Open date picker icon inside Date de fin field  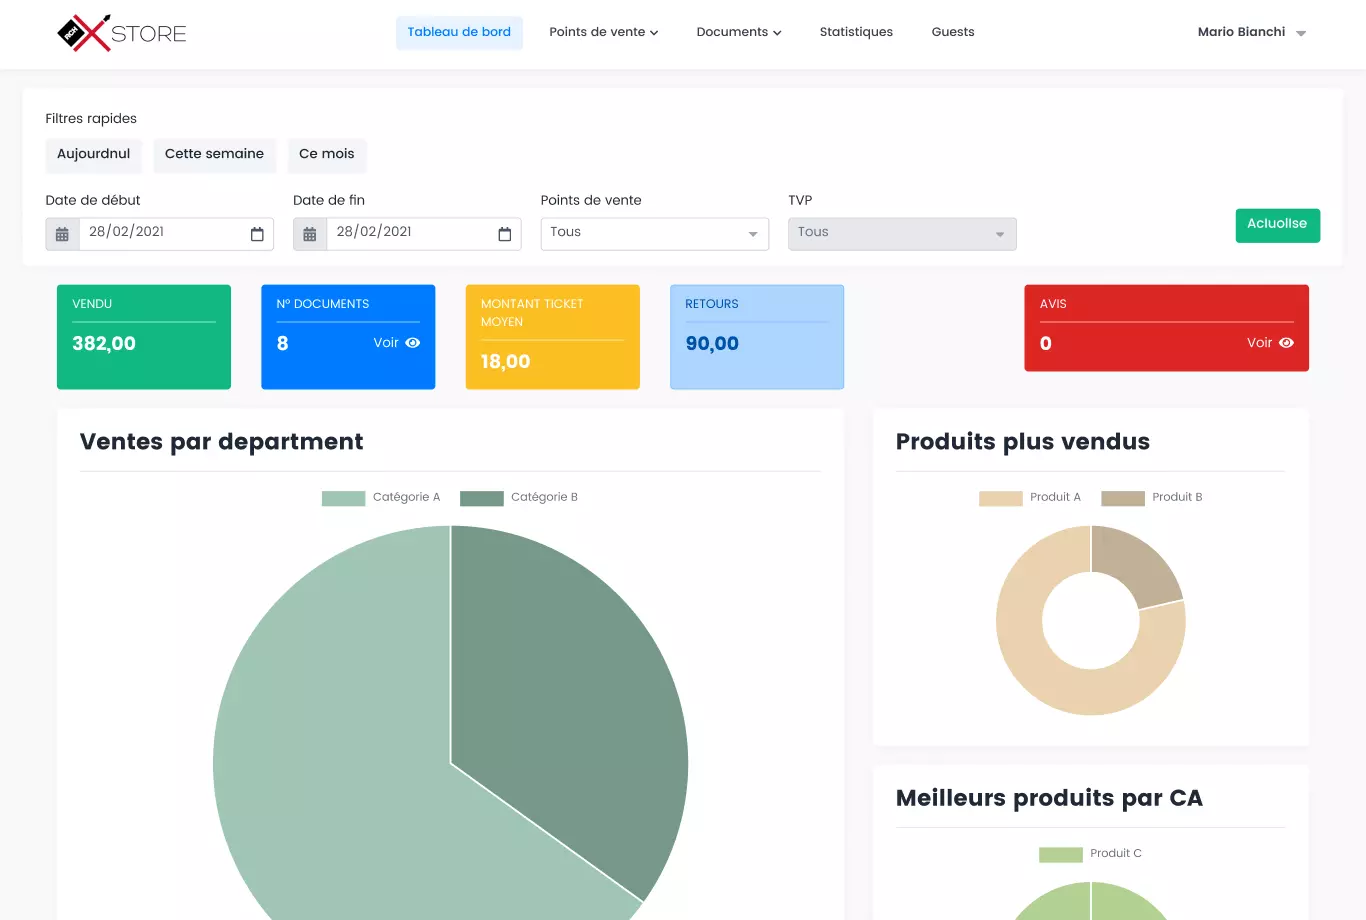(505, 234)
